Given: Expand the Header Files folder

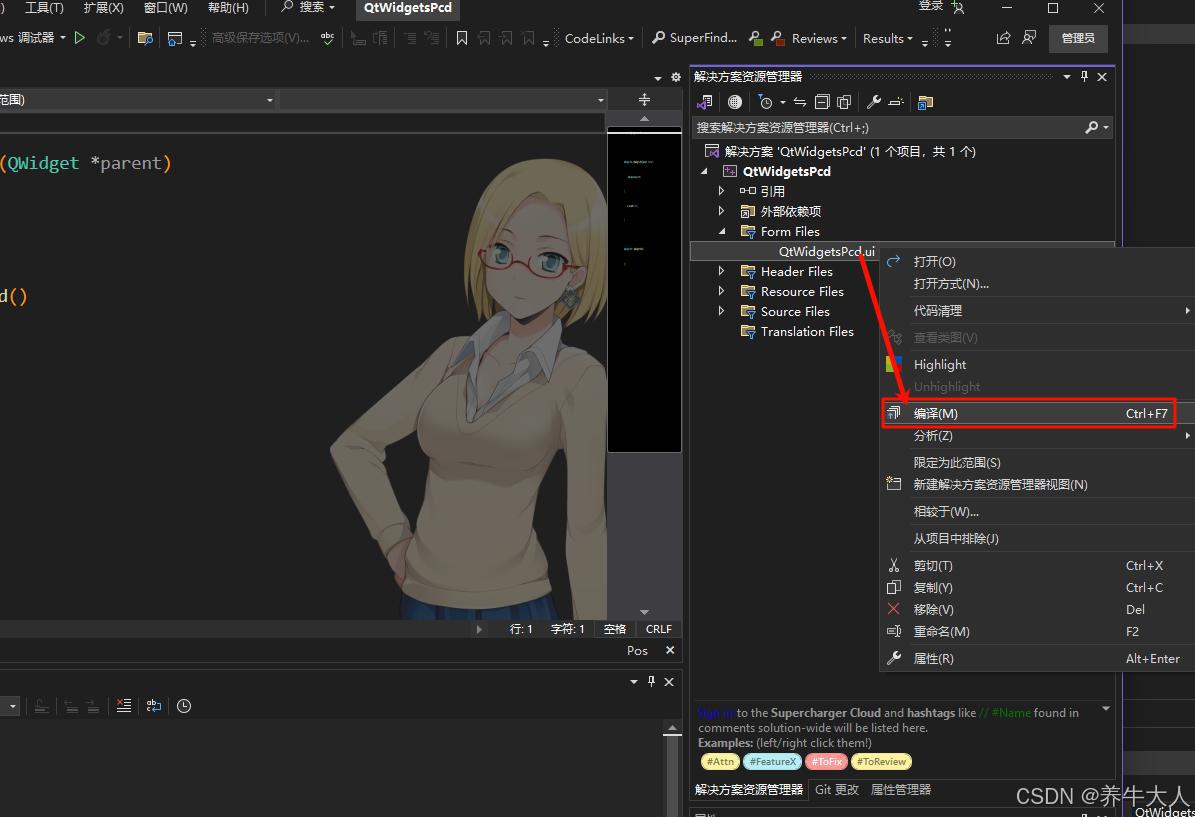Looking at the screenshot, I should (721, 271).
